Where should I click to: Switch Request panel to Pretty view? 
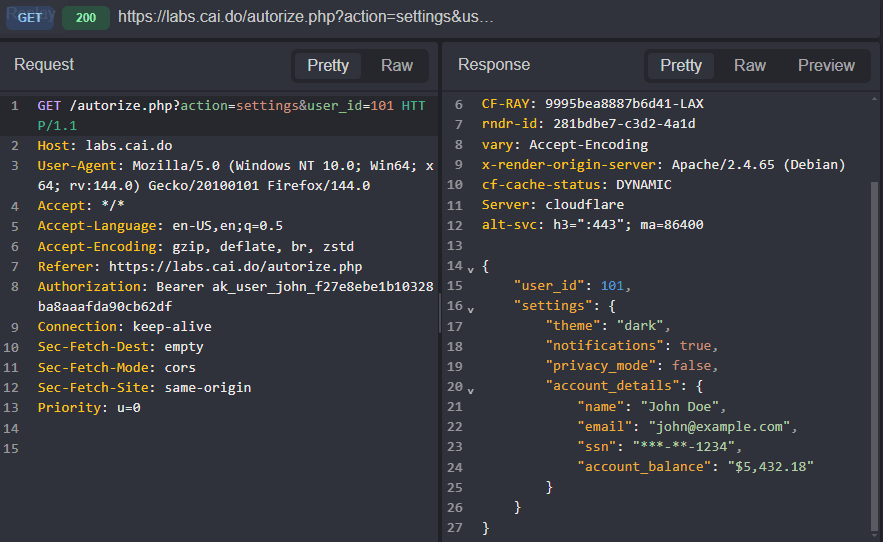coord(328,66)
